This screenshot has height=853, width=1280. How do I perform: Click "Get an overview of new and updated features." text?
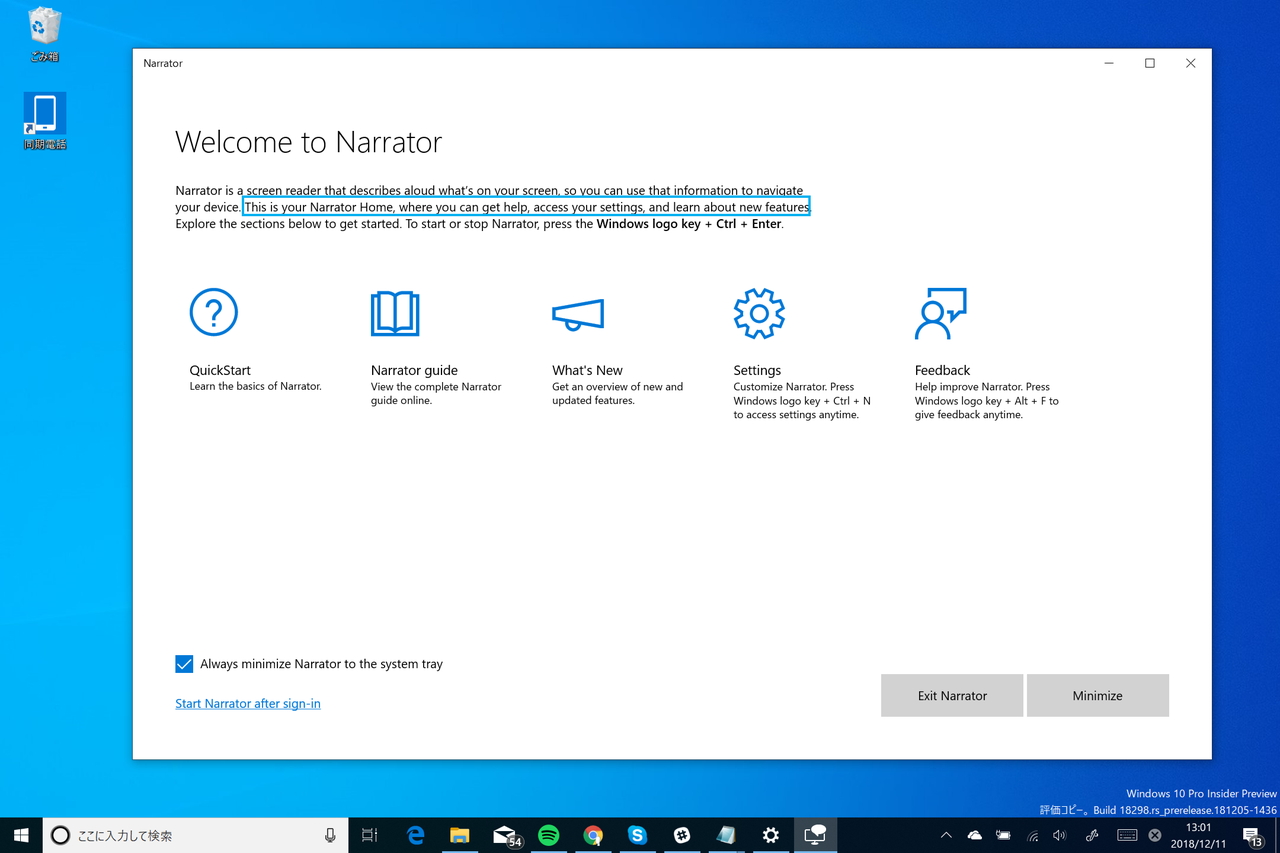[617, 394]
